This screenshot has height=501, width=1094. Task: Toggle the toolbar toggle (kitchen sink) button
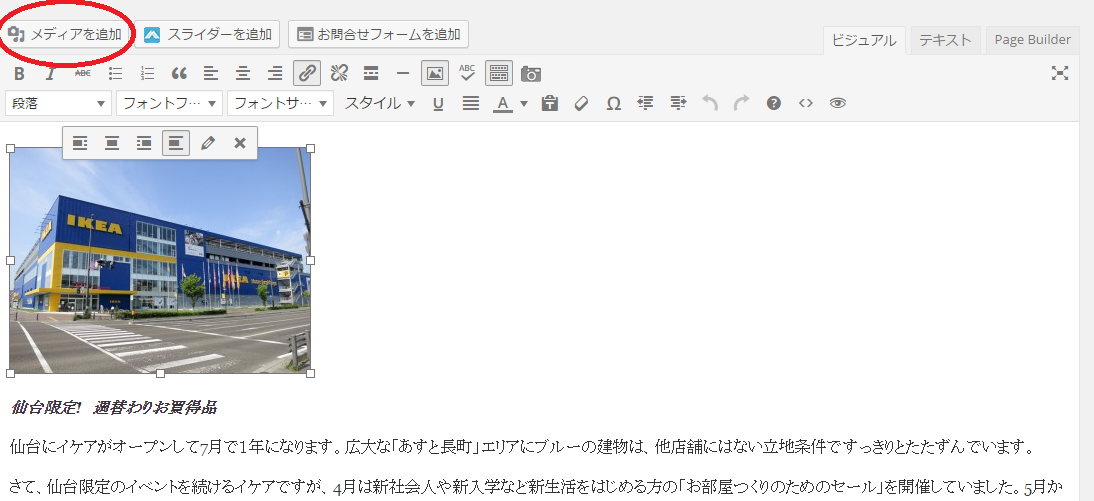click(499, 73)
